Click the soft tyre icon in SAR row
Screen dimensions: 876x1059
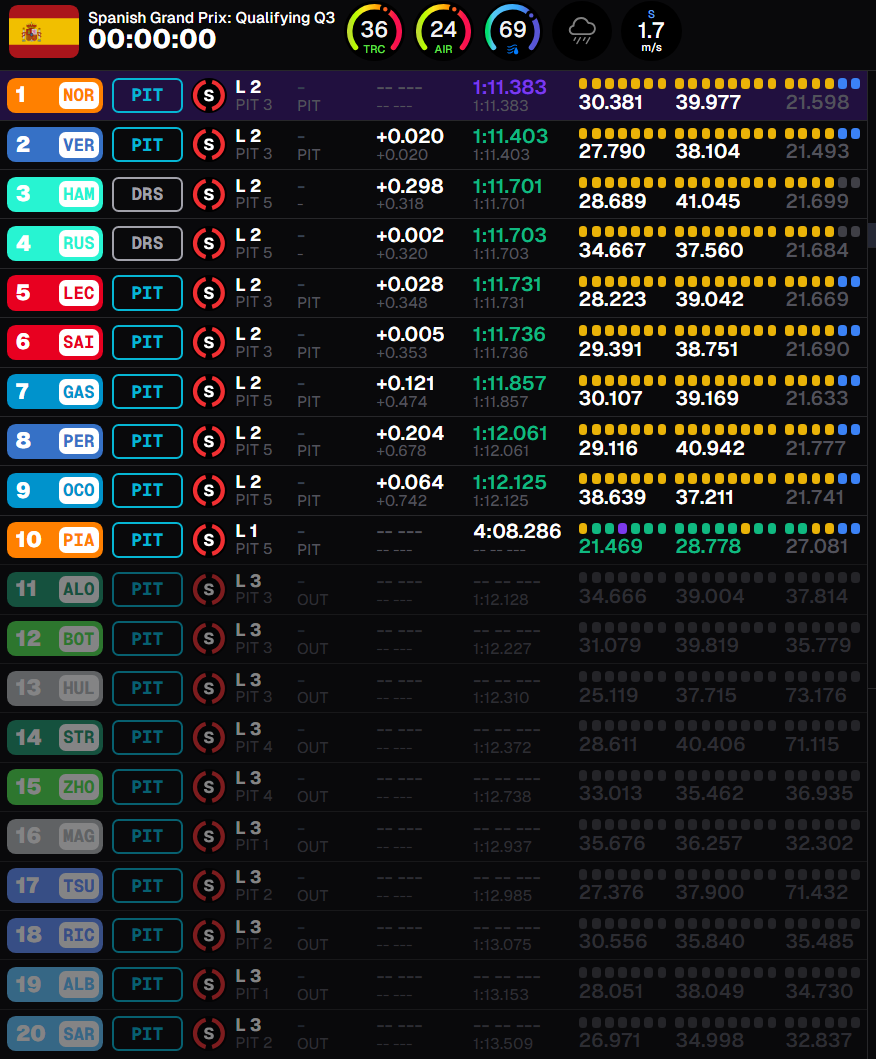coord(209,1033)
